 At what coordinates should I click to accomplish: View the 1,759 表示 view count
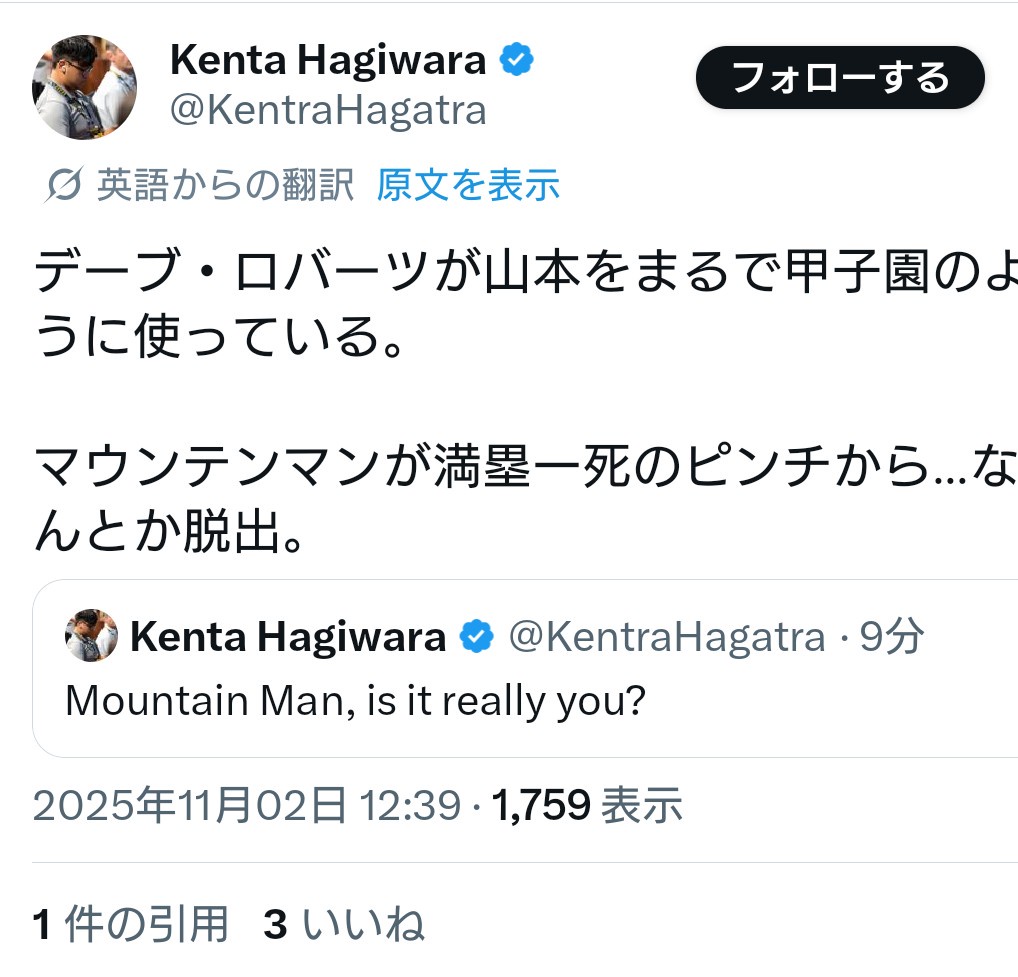588,804
